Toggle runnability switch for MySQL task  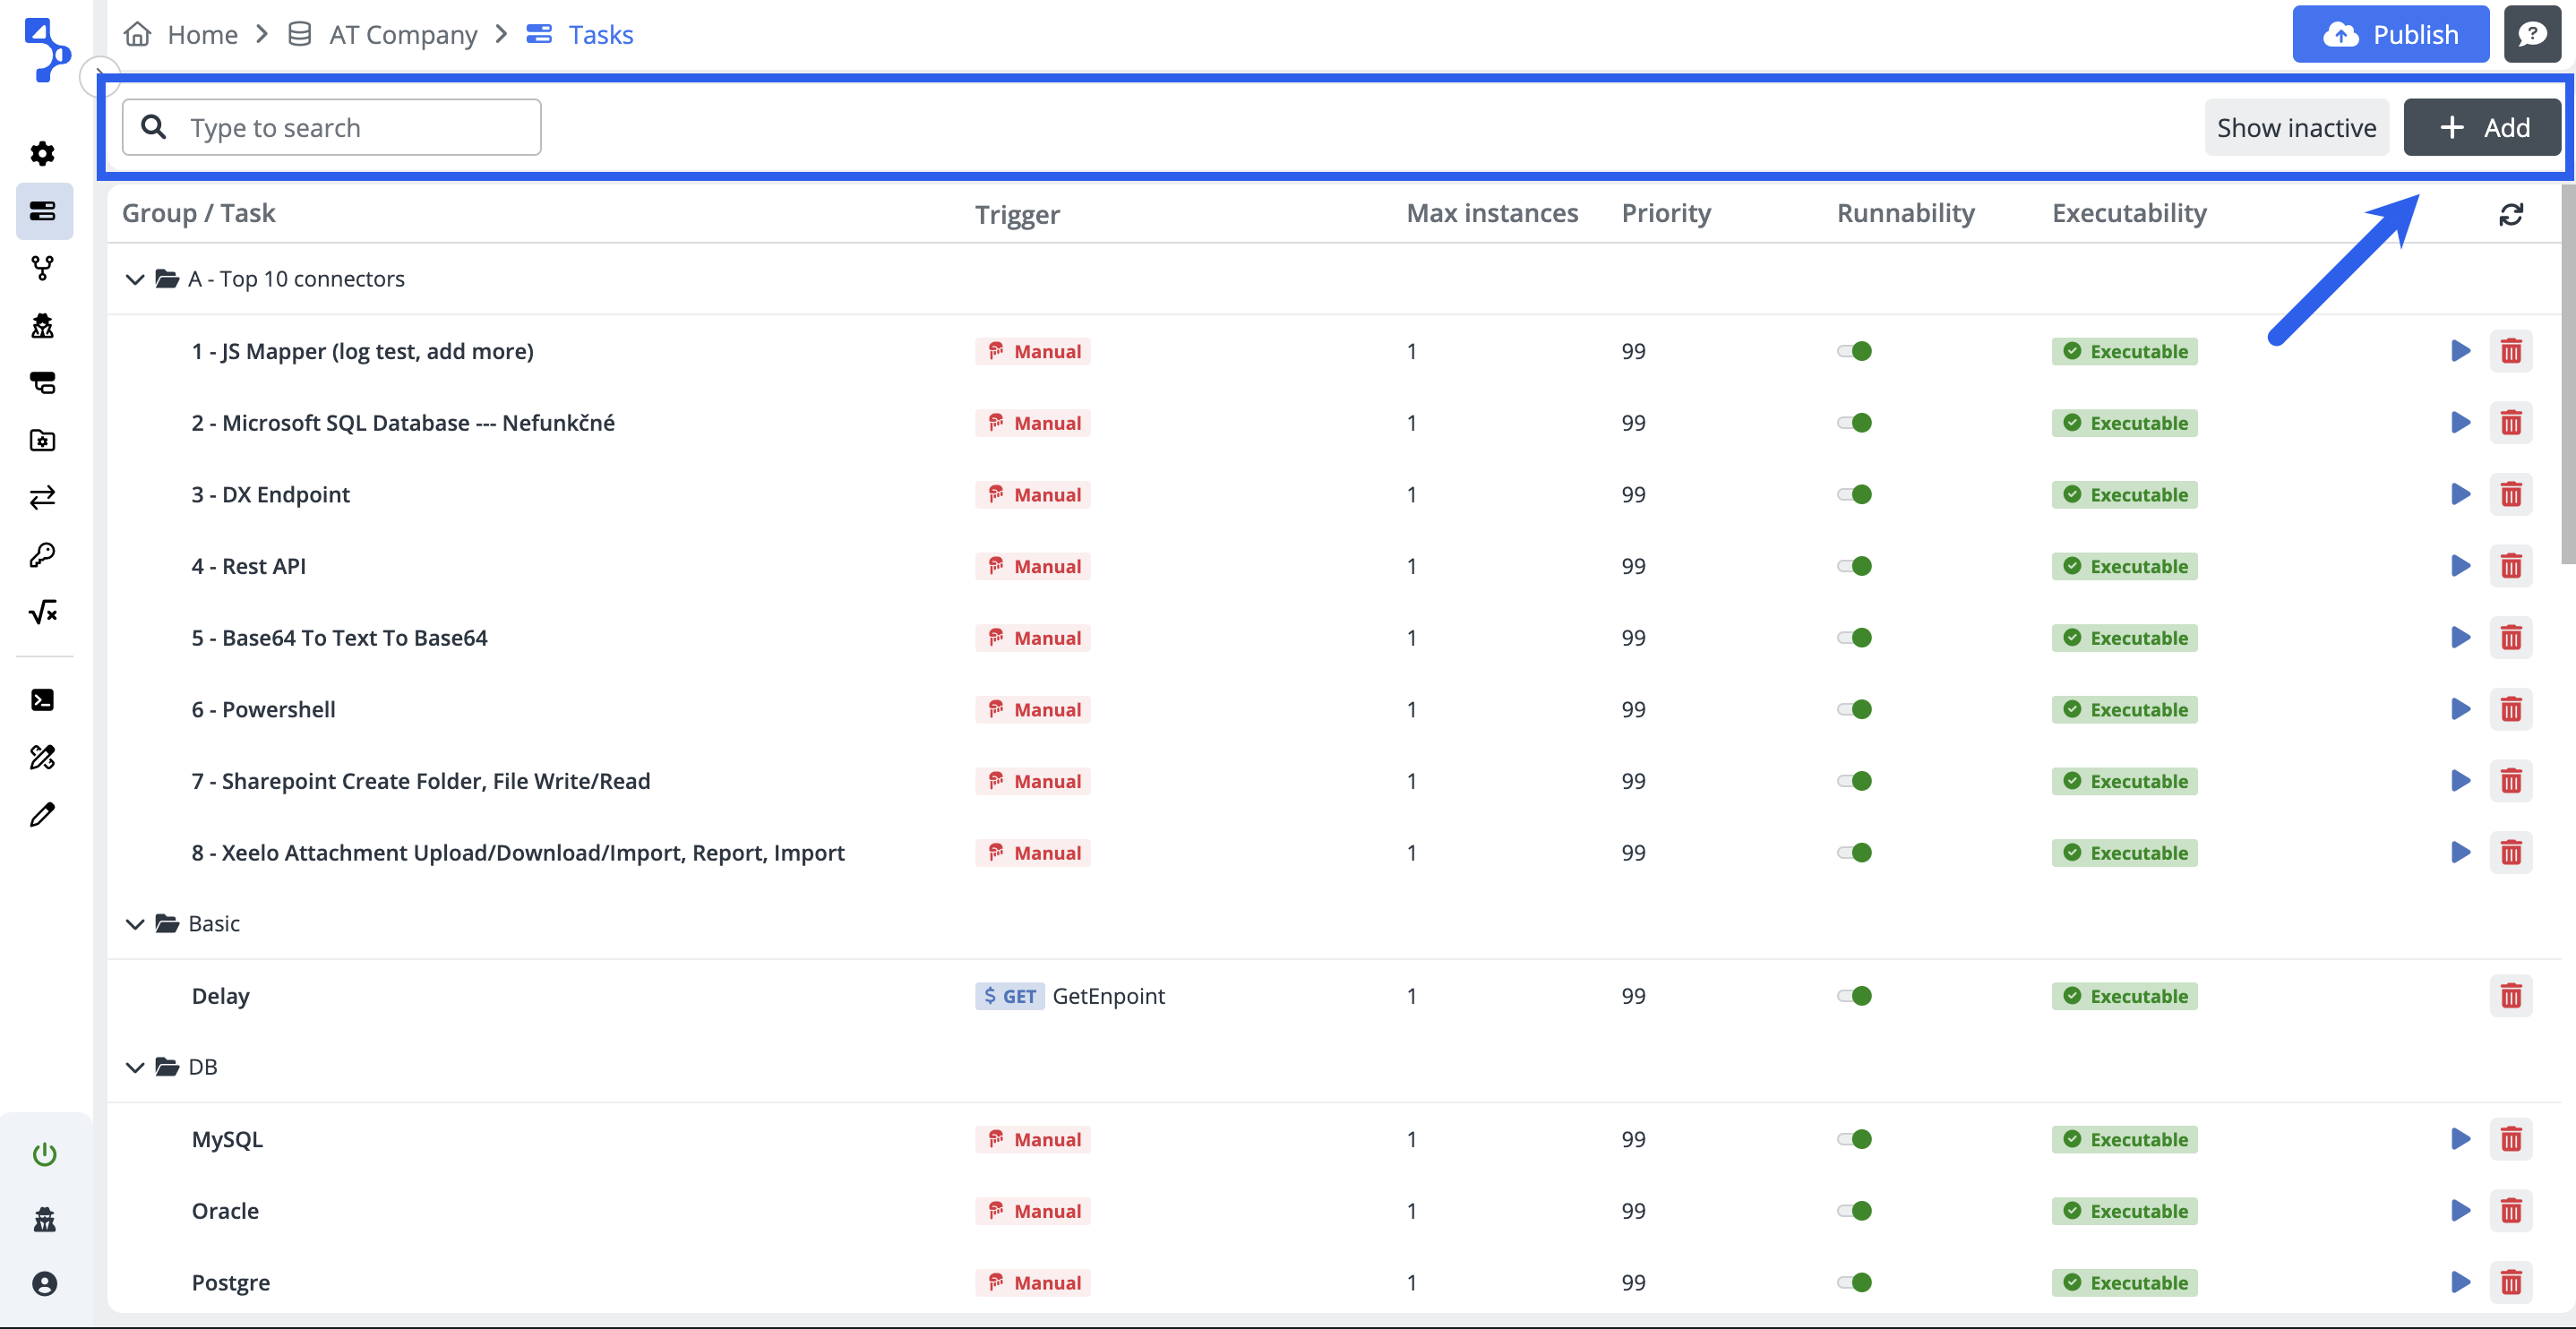coord(1854,1139)
